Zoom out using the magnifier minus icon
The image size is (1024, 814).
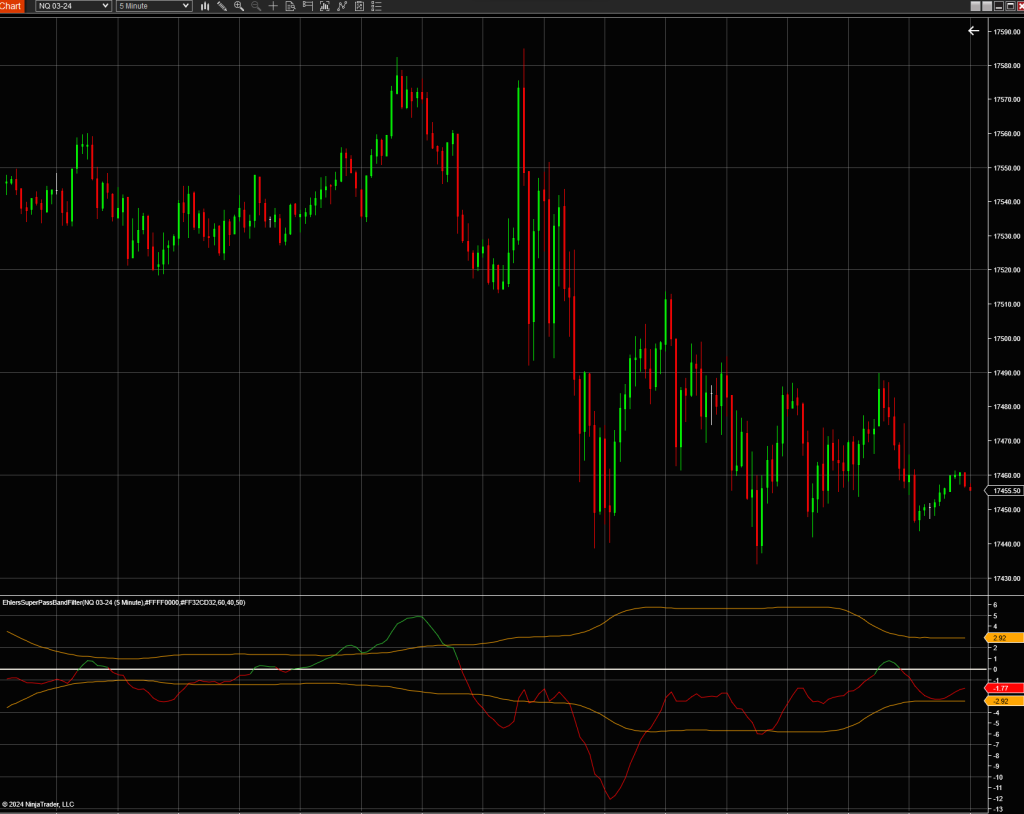(x=256, y=6)
